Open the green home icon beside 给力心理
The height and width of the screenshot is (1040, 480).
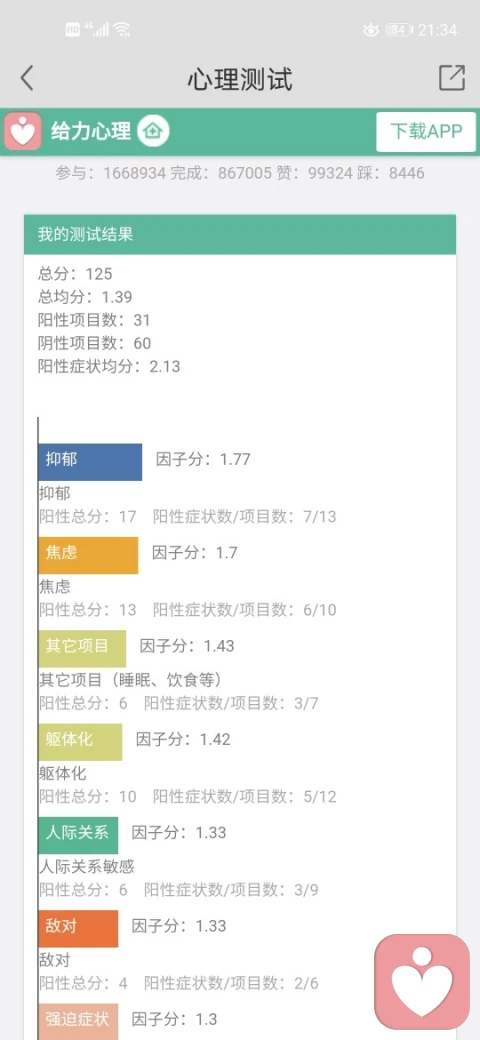153,131
